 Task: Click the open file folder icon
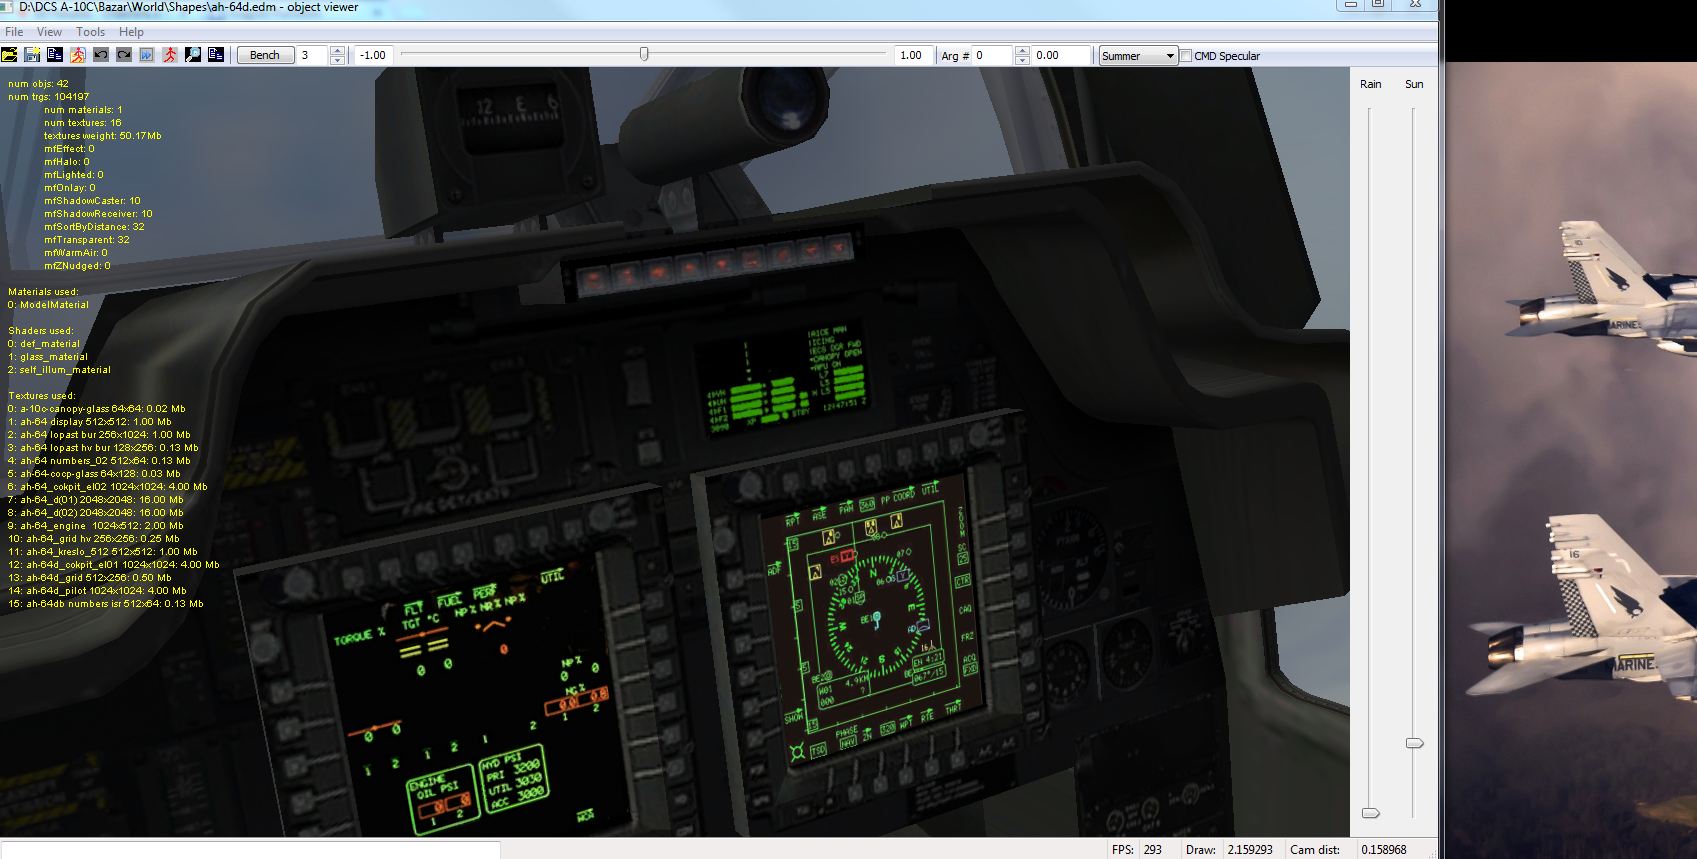click(x=10, y=55)
